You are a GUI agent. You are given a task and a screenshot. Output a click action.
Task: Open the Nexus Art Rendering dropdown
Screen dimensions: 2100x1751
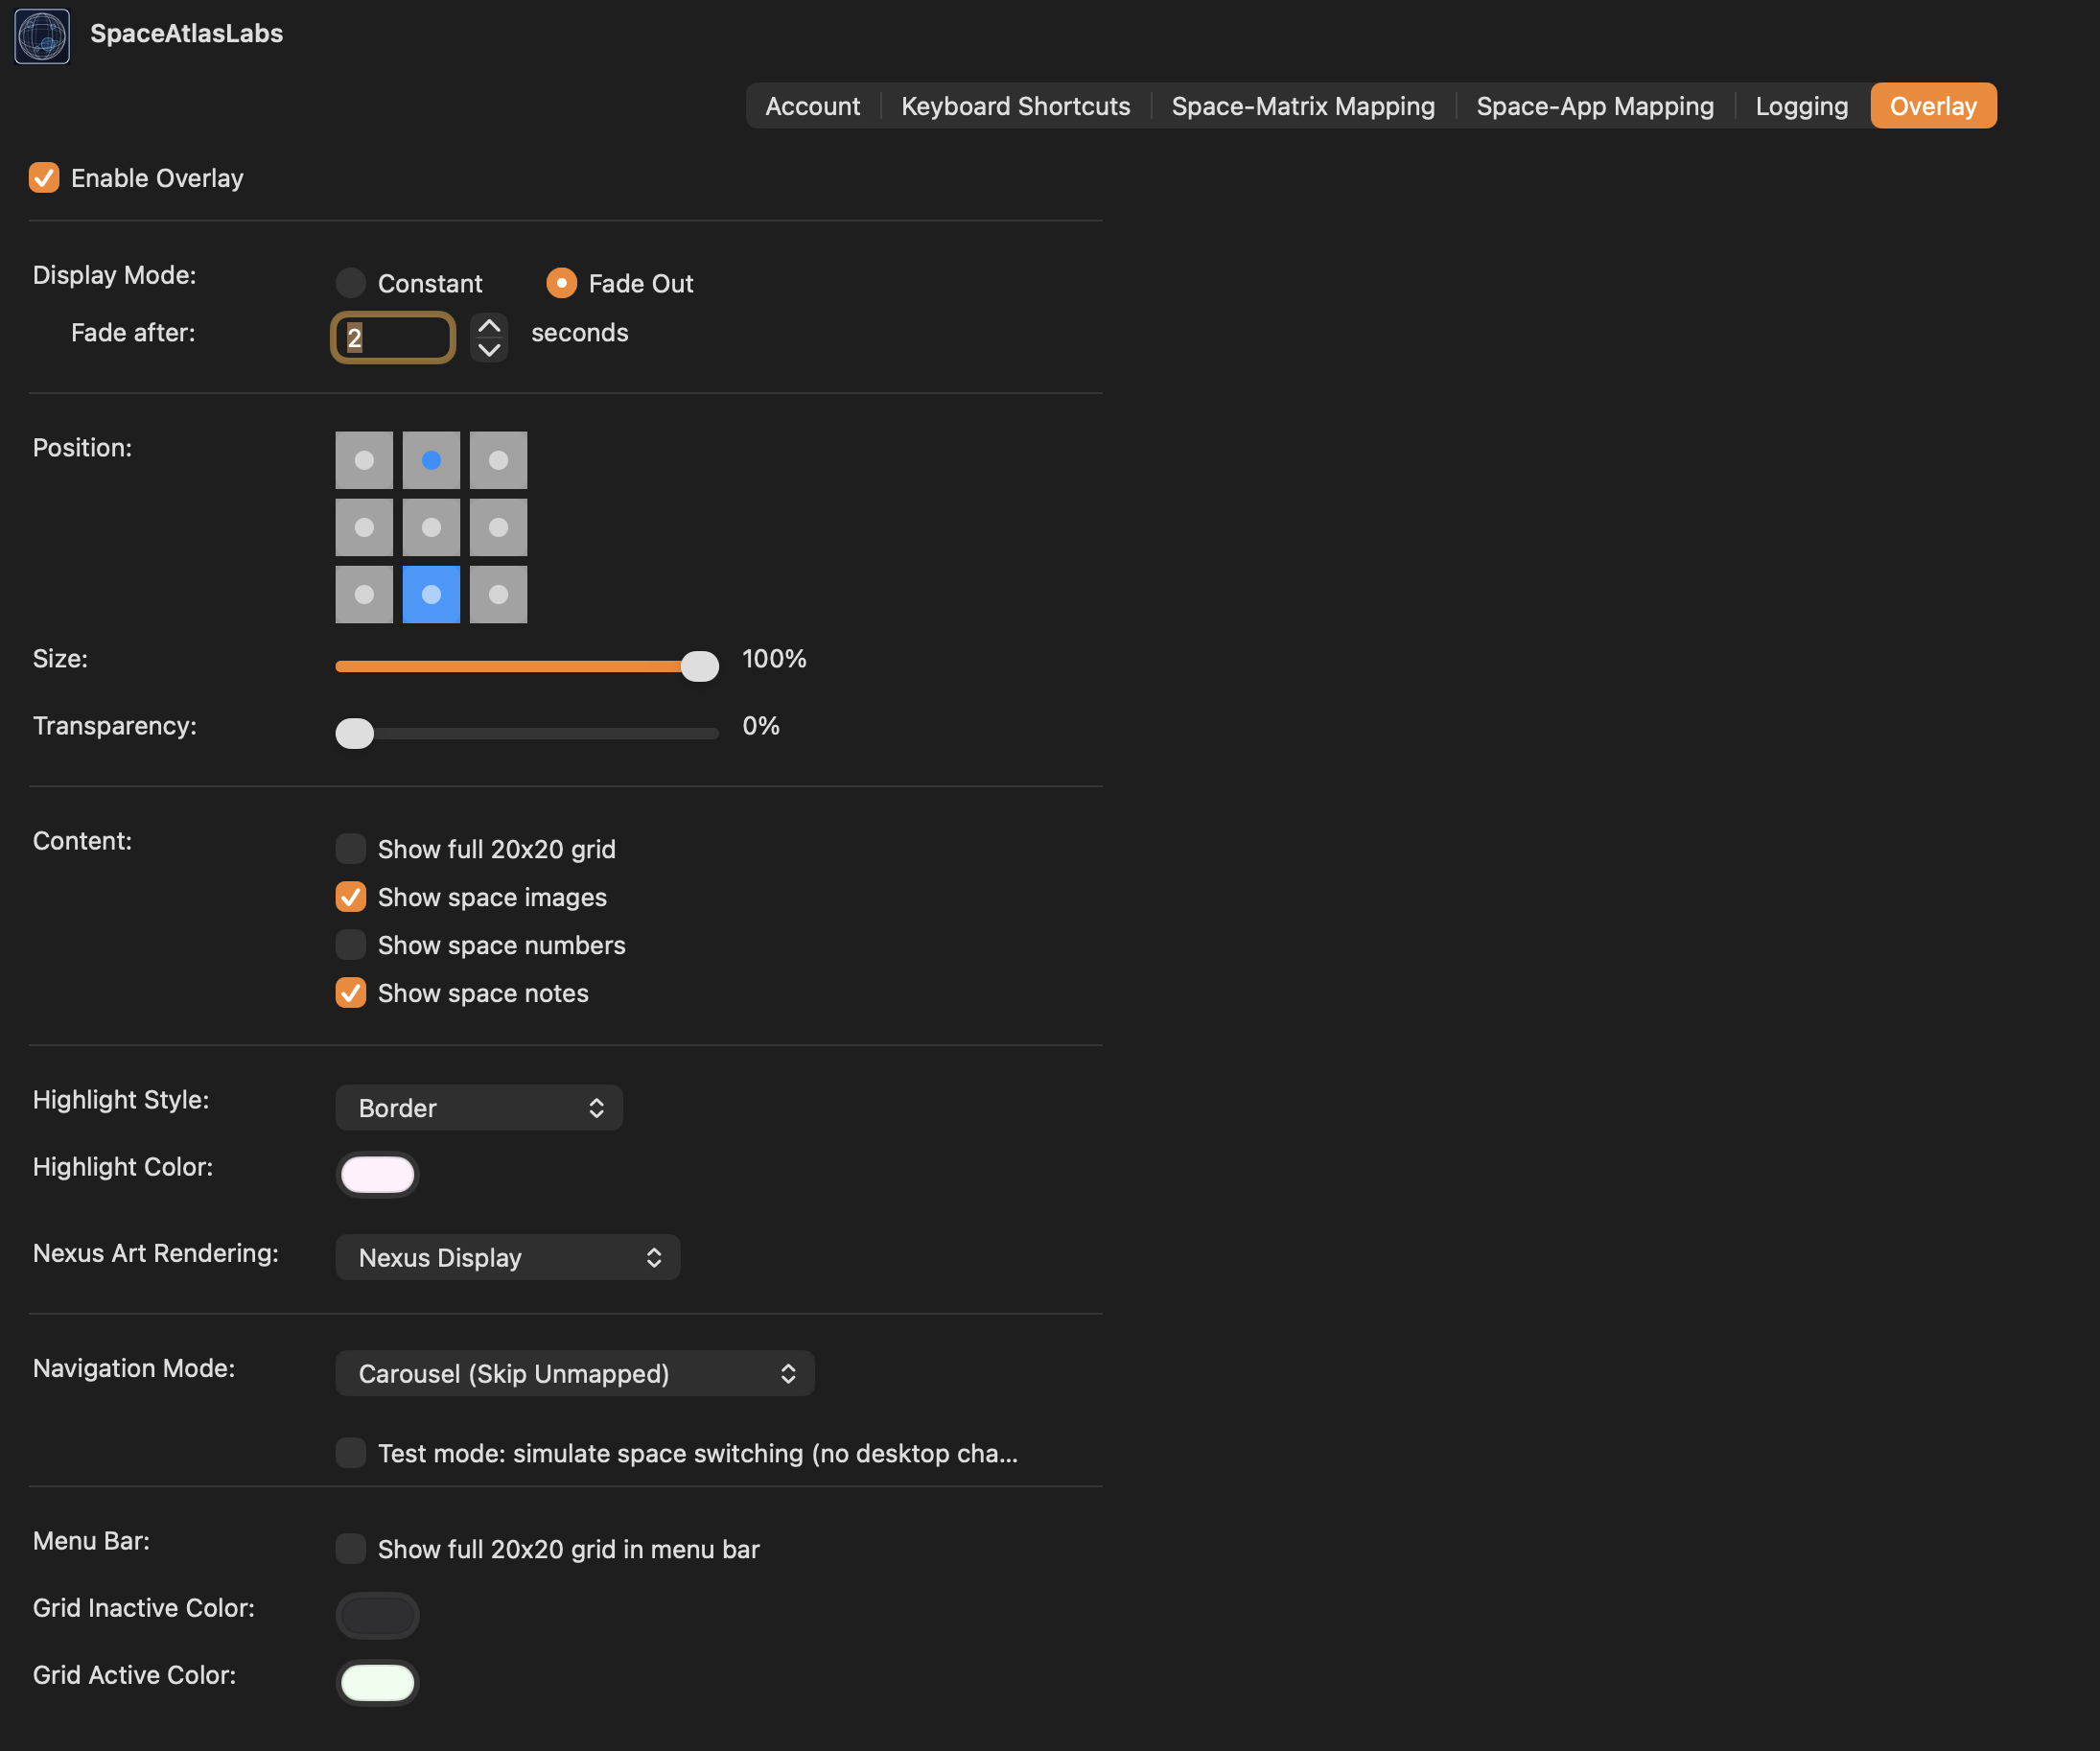[508, 1257]
